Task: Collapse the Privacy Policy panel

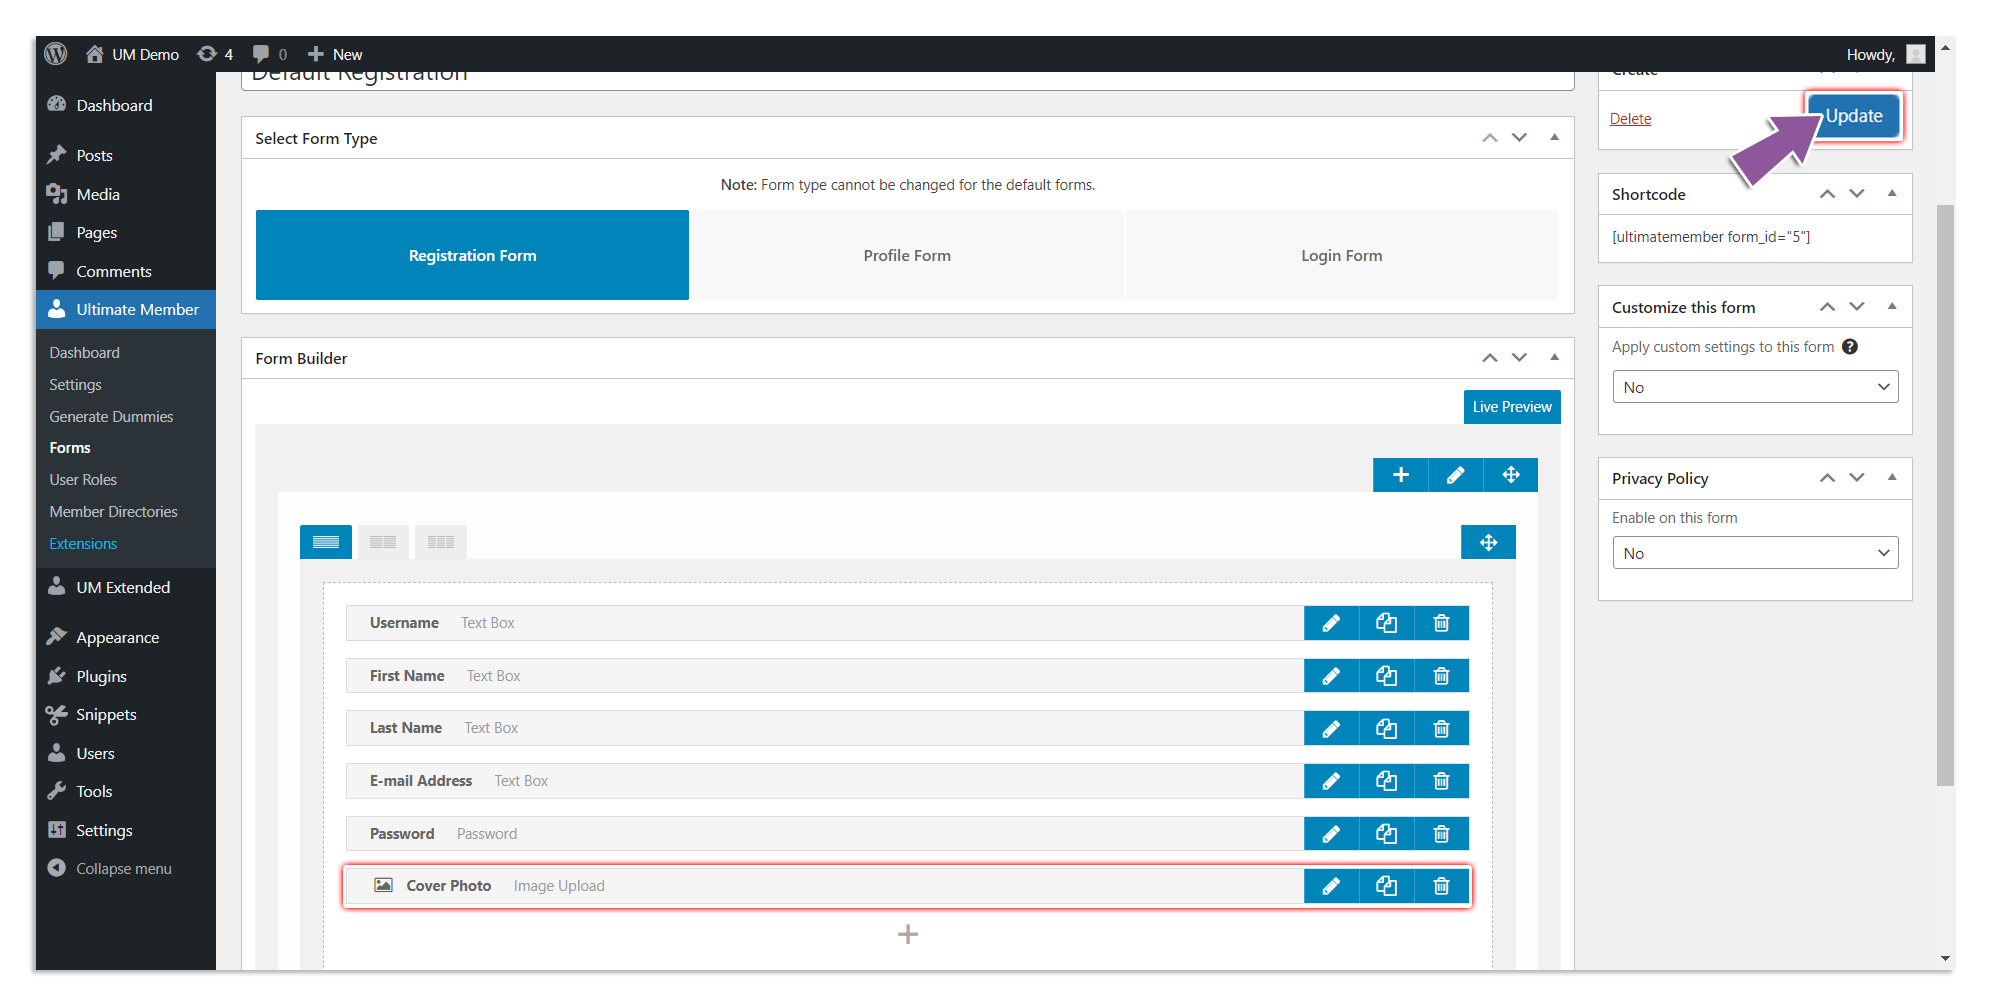Action: 1892,478
